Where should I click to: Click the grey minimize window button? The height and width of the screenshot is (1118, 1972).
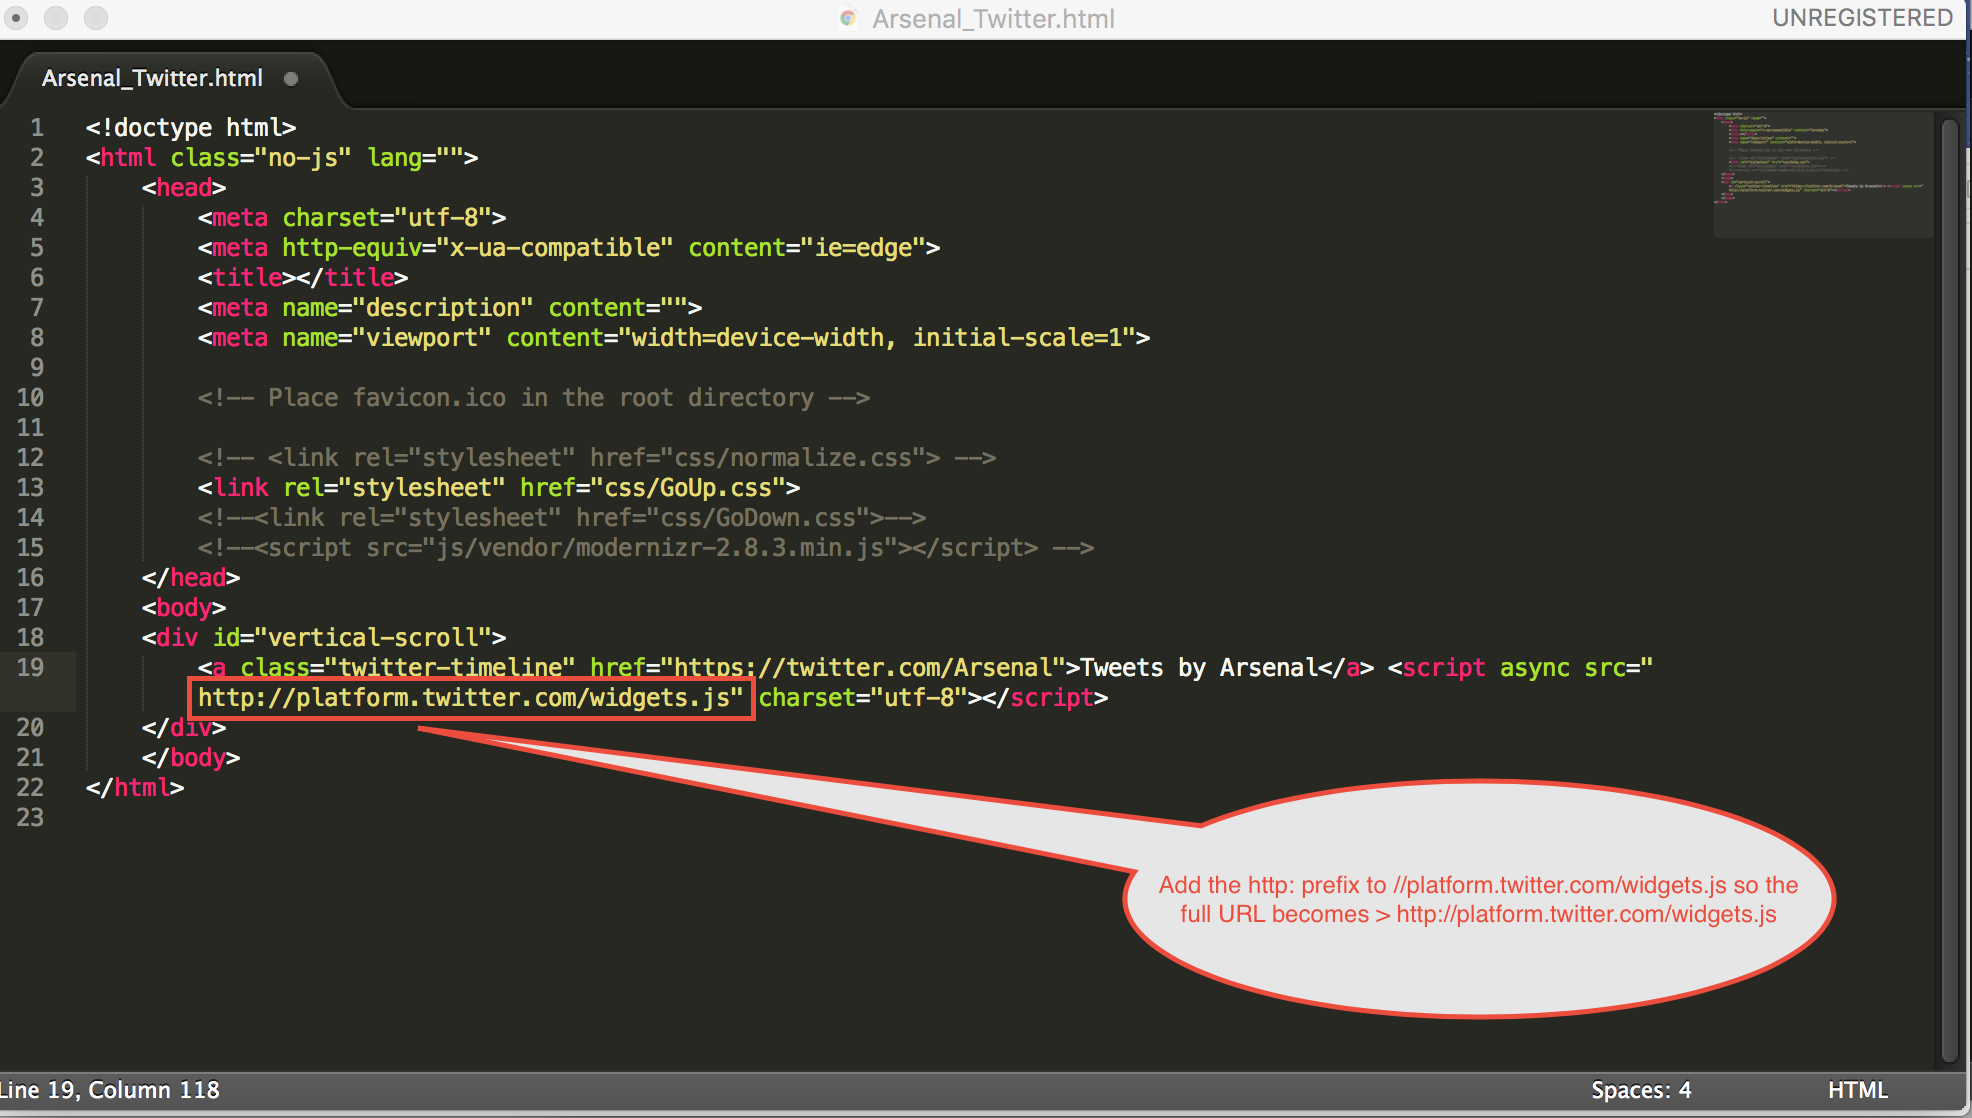click(x=56, y=18)
